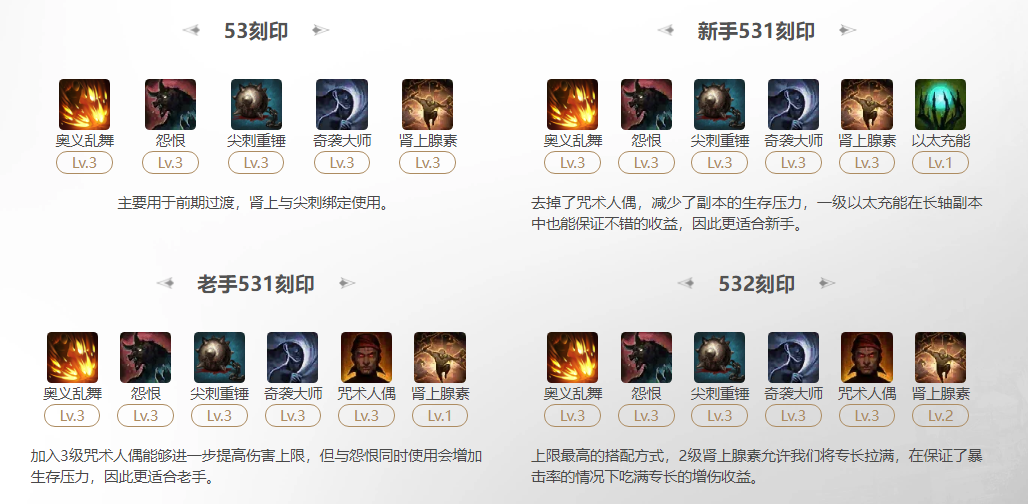Click left arrow beside 532刻印 heading
Image resolution: width=1028 pixels, height=504 pixels.
pyautogui.click(x=686, y=283)
